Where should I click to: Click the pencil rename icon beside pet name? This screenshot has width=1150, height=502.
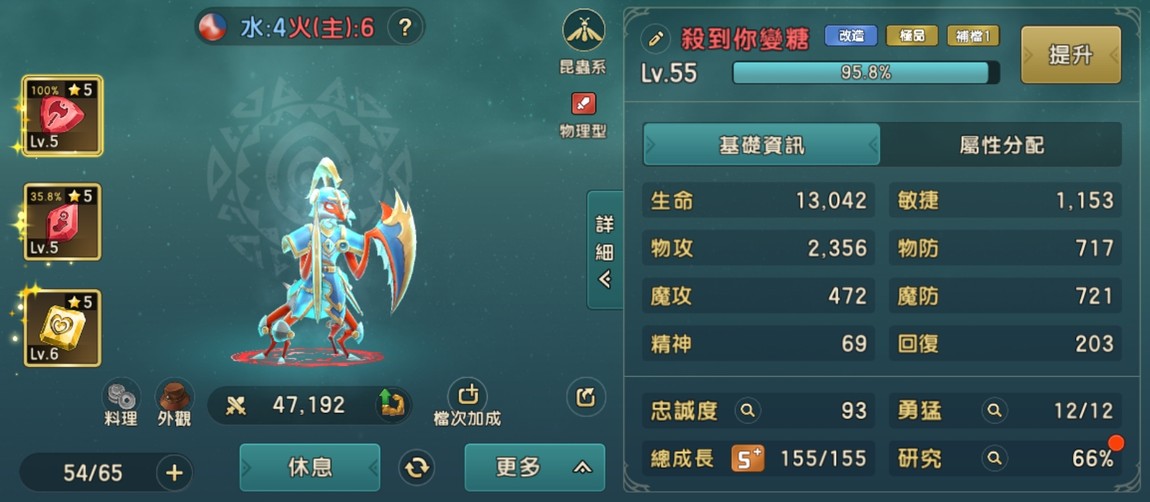click(x=655, y=38)
